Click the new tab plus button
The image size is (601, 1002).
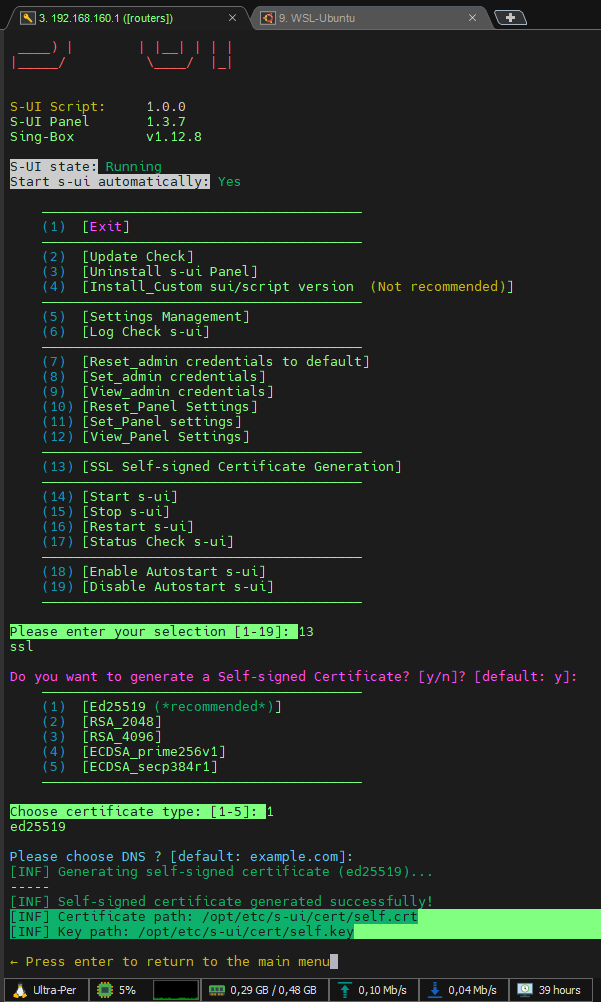(510, 17)
